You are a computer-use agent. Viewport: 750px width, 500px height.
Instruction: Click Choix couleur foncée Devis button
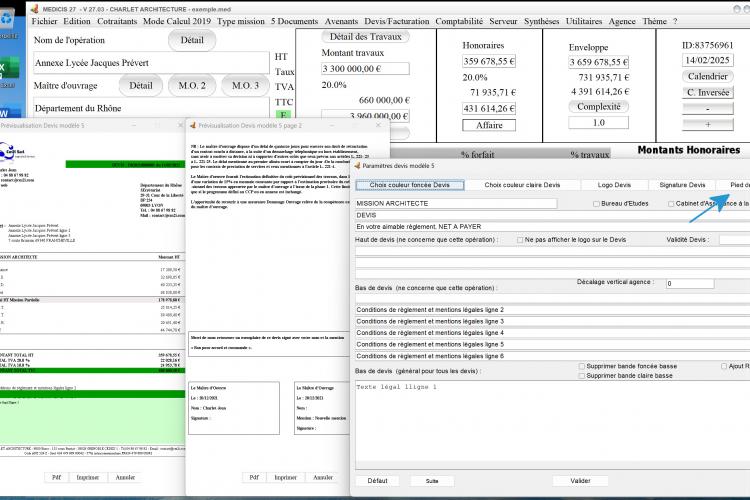409,185
